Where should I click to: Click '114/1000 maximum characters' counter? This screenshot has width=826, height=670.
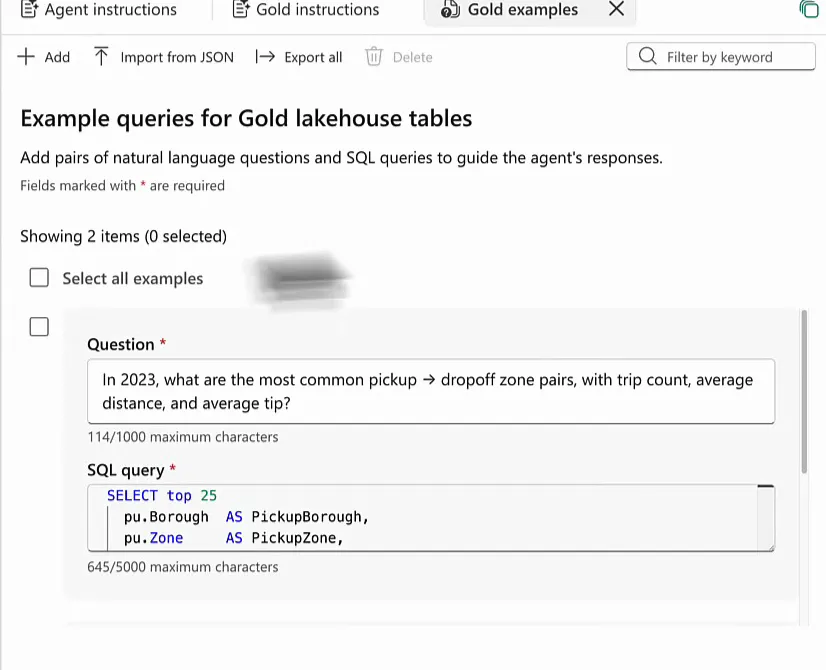click(x=183, y=437)
